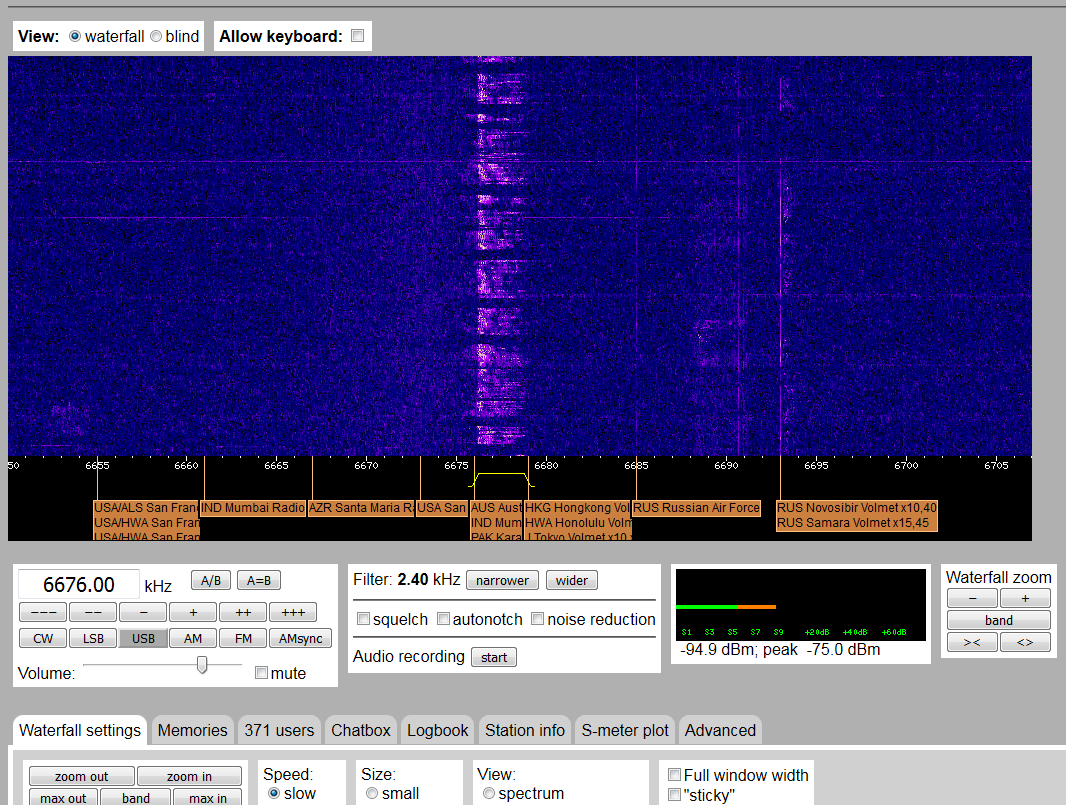Toggle the autonotch checkbox
This screenshot has height=805, width=1066.
click(444, 619)
